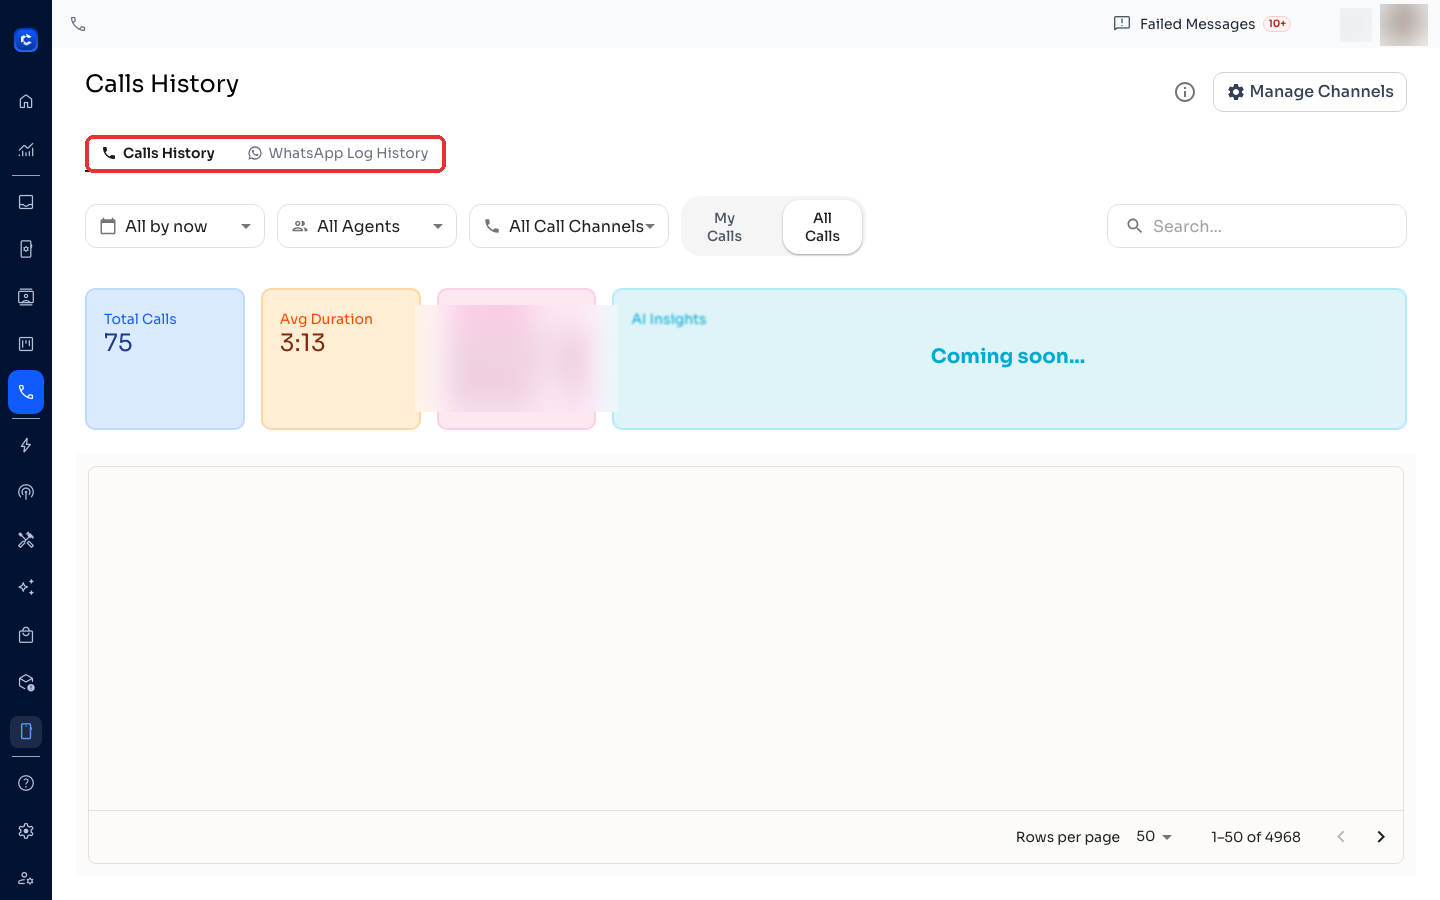Screen dimensions: 1440x900
Task: Open the kanban board icon in sidebar
Action: [26, 344]
